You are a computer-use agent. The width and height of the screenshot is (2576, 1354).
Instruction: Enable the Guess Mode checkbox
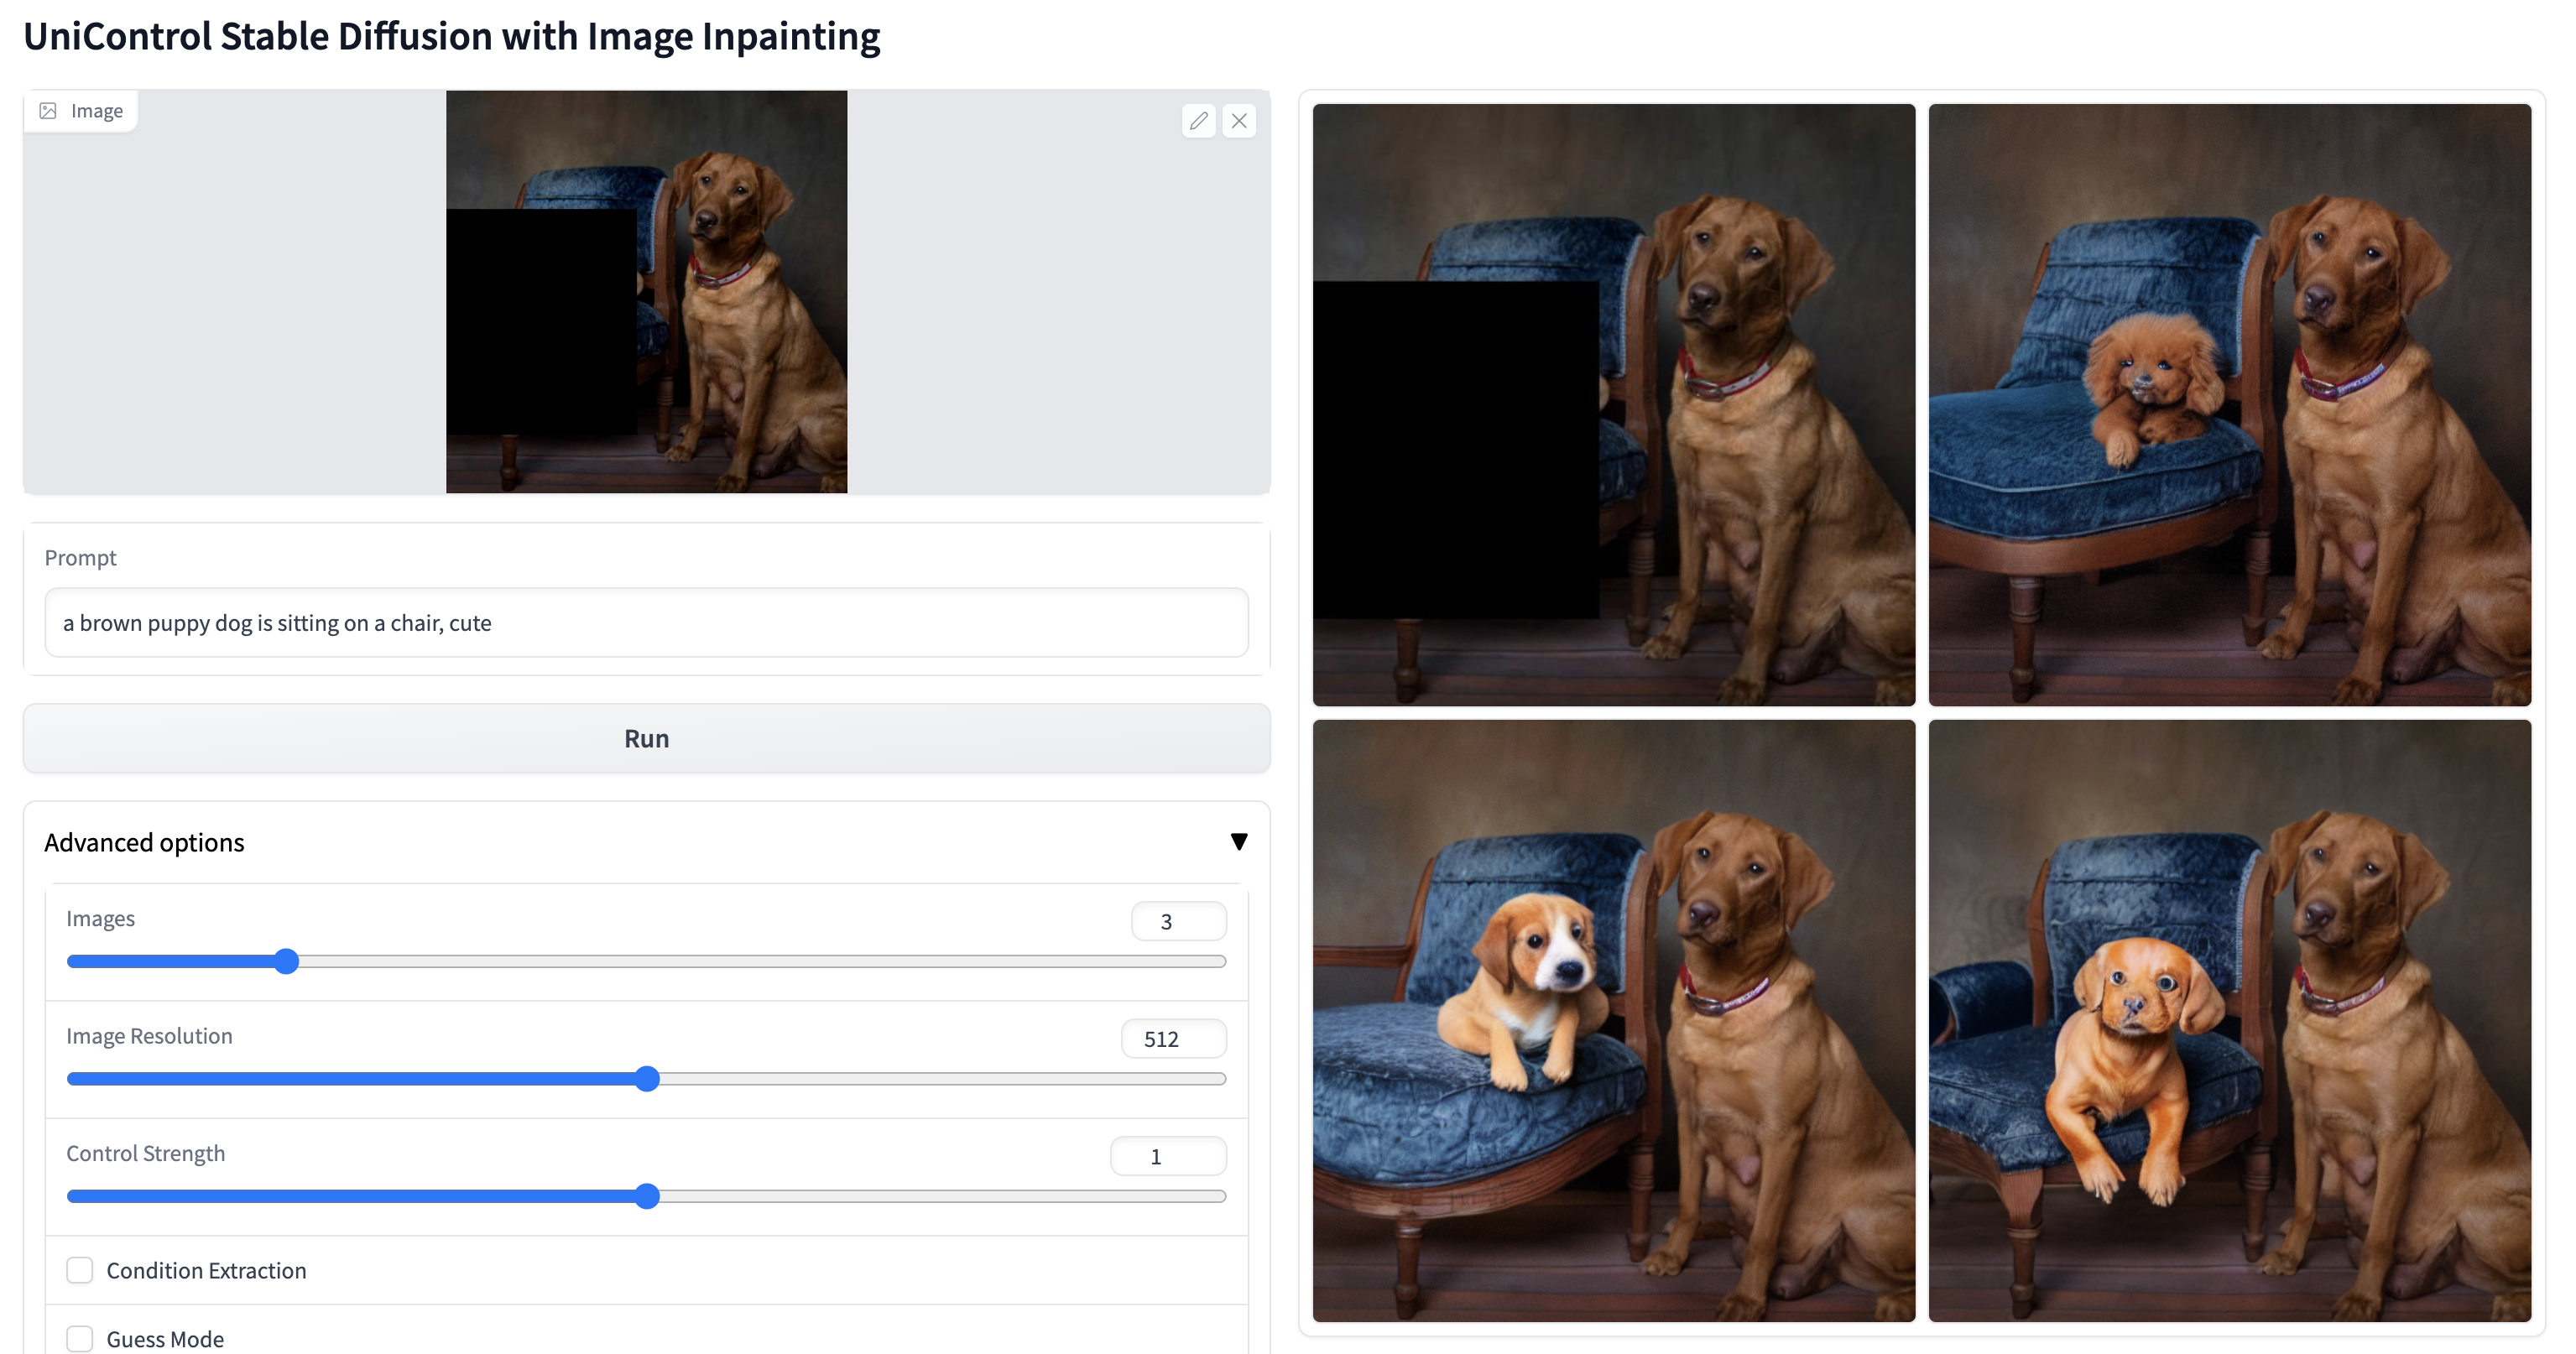click(80, 1338)
